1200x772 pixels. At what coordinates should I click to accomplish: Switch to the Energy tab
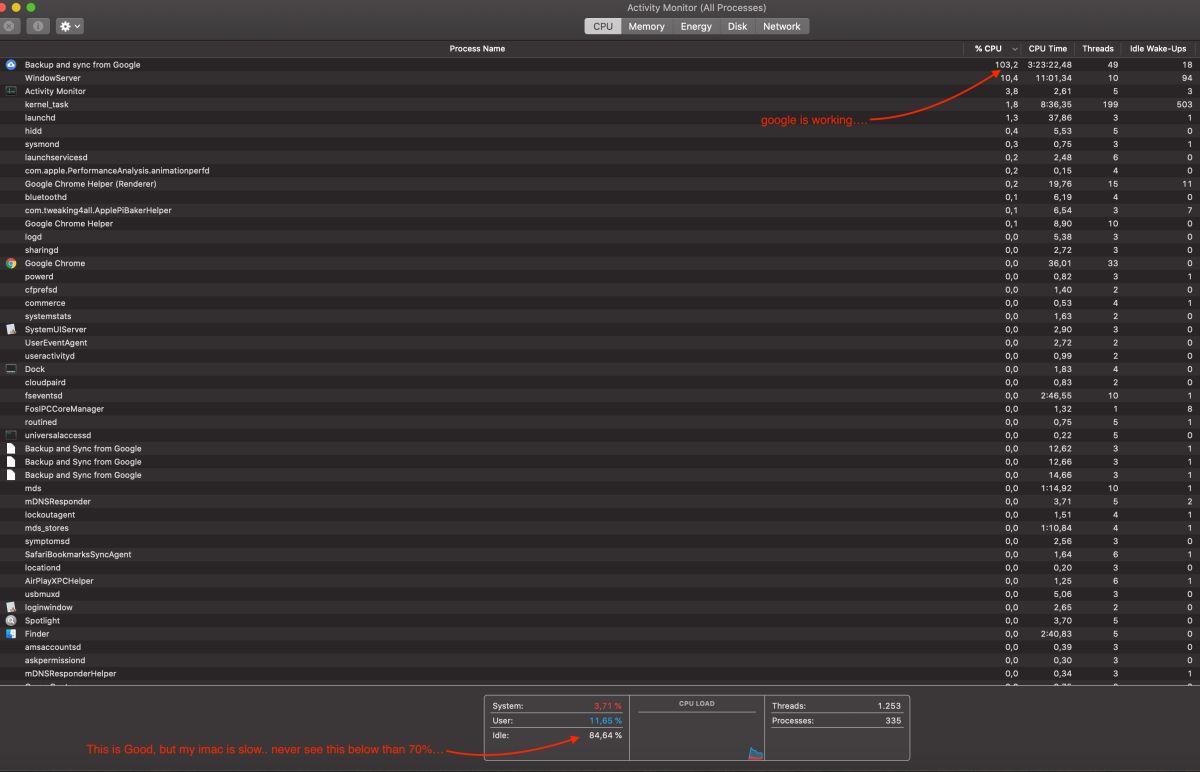pyautogui.click(x=696, y=27)
